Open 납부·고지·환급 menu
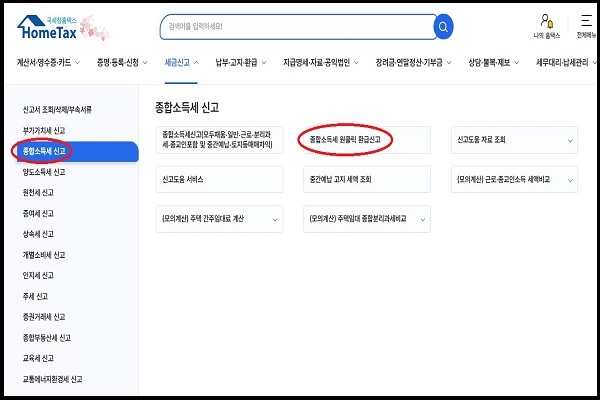600x400 pixels. point(236,62)
